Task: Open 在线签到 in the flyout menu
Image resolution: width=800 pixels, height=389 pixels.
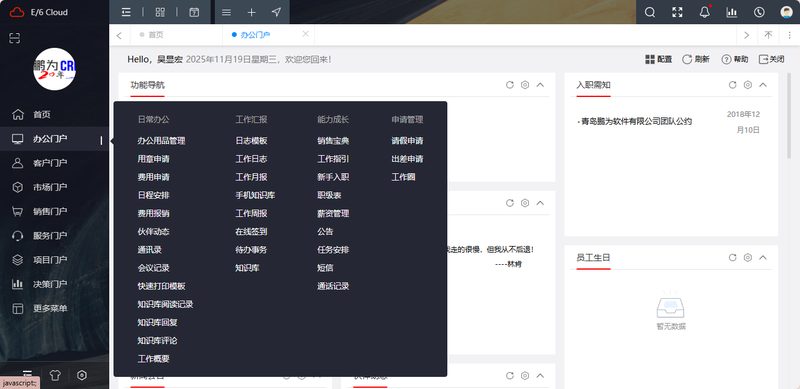Action: click(251, 231)
